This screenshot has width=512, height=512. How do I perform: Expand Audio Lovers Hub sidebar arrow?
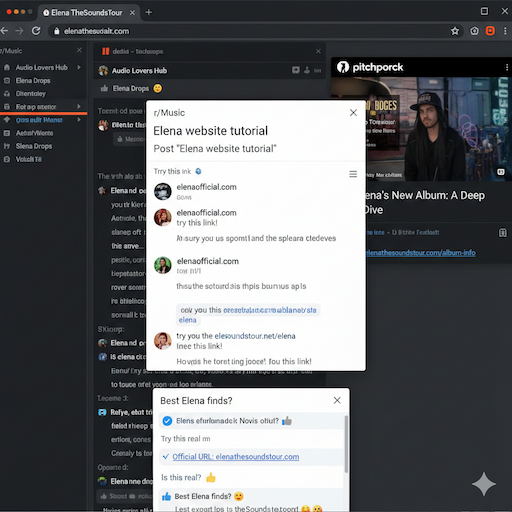click(x=79, y=67)
